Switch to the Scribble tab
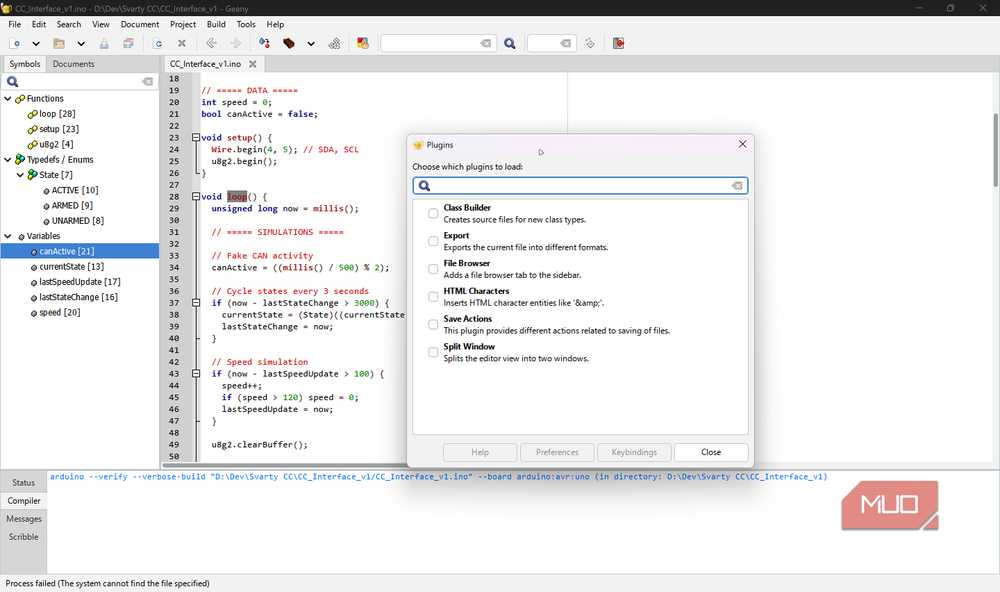1000x592 pixels. pos(24,537)
